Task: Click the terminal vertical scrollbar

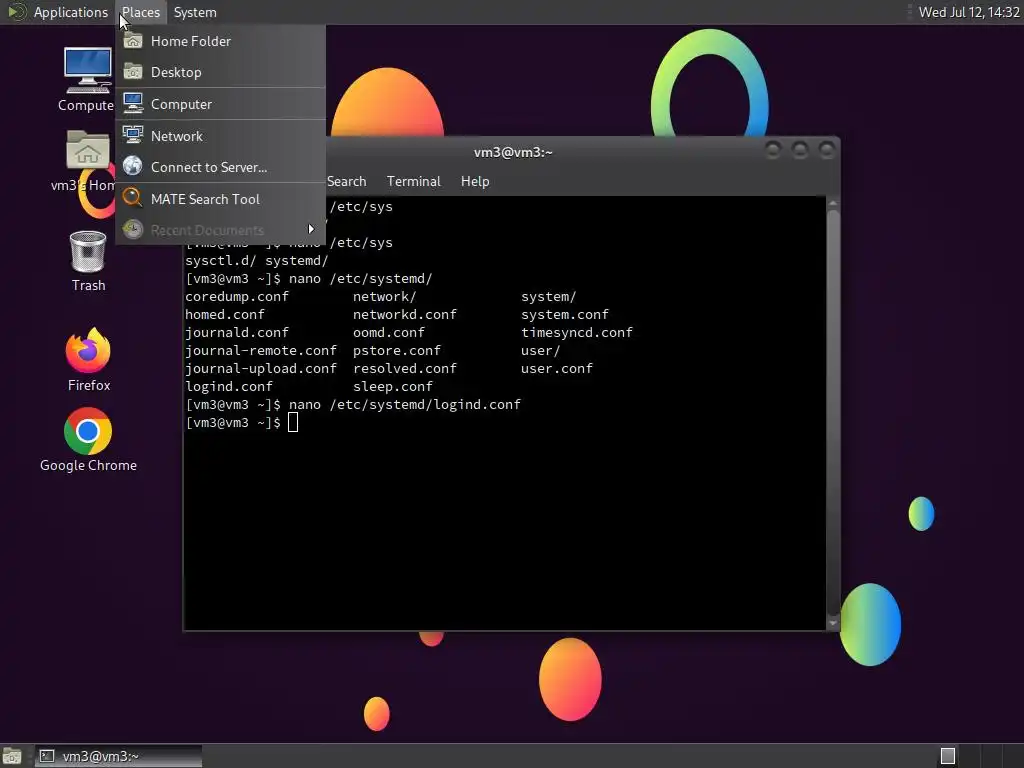Action: click(x=833, y=413)
